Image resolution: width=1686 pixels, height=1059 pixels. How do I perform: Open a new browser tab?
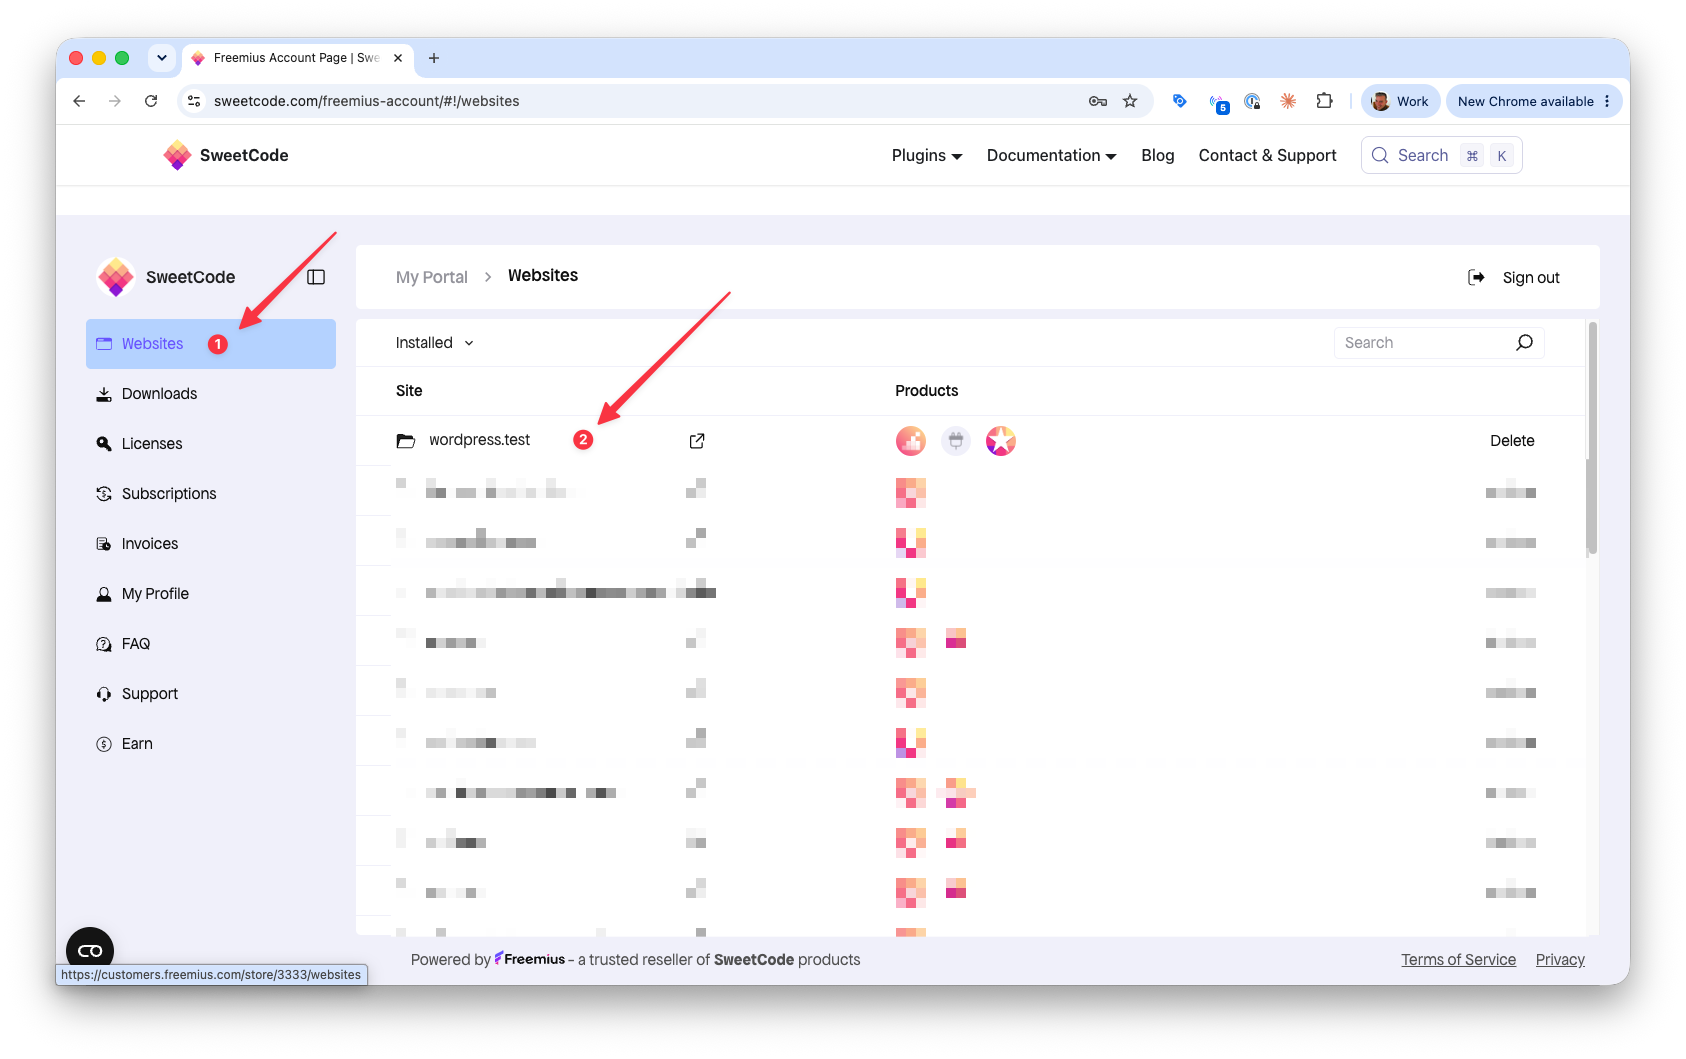click(434, 58)
